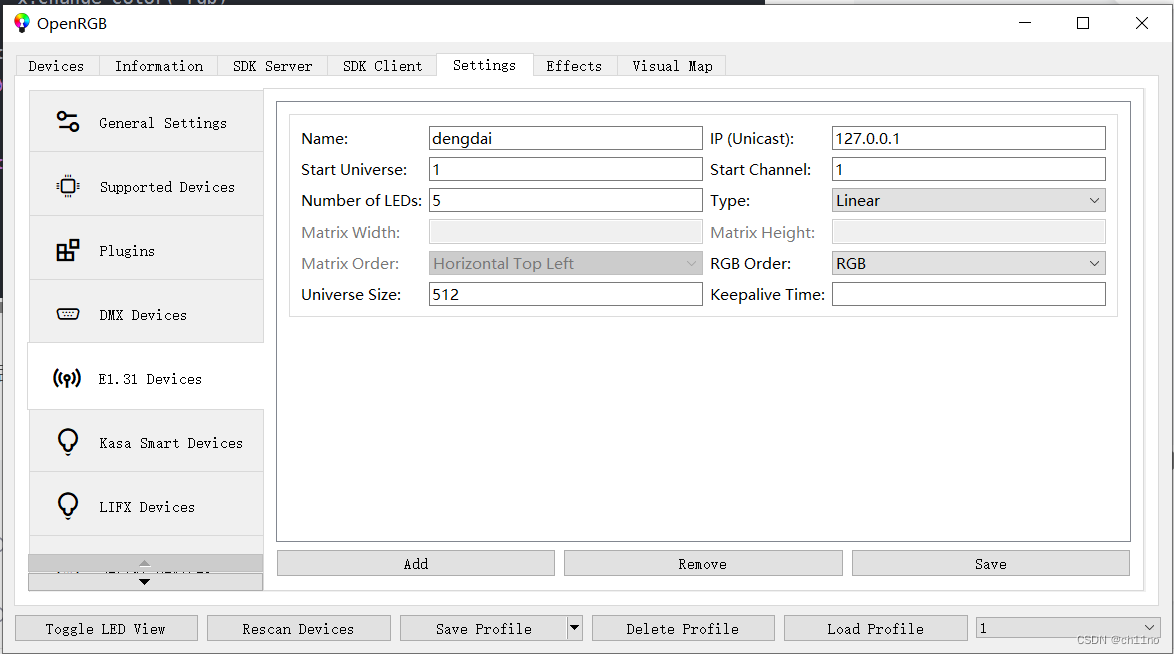Click the Name field containing dengdai
Image resolution: width=1174 pixels, height=654 pixels.
coord(565,139)
